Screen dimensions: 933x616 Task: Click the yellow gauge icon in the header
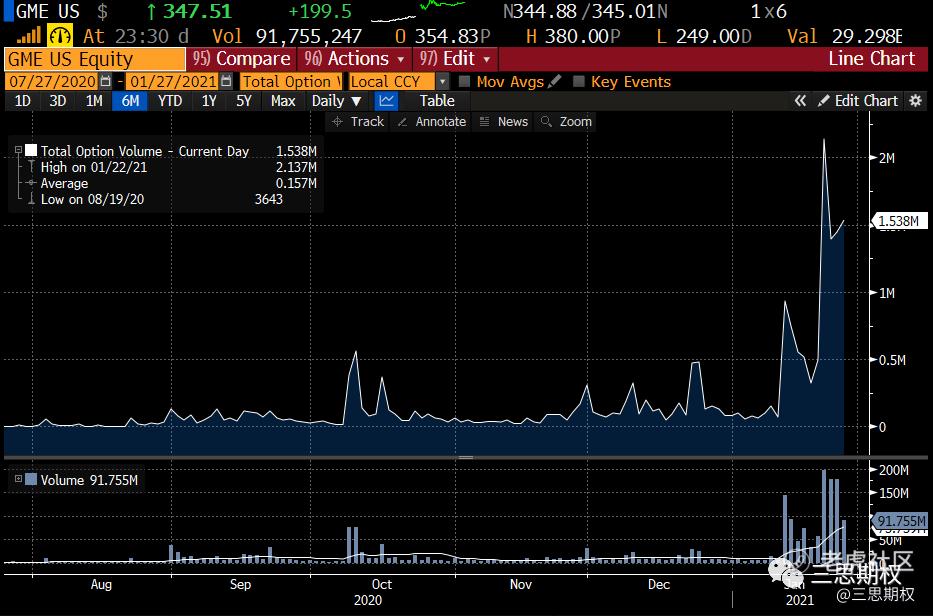coord(60,36)
